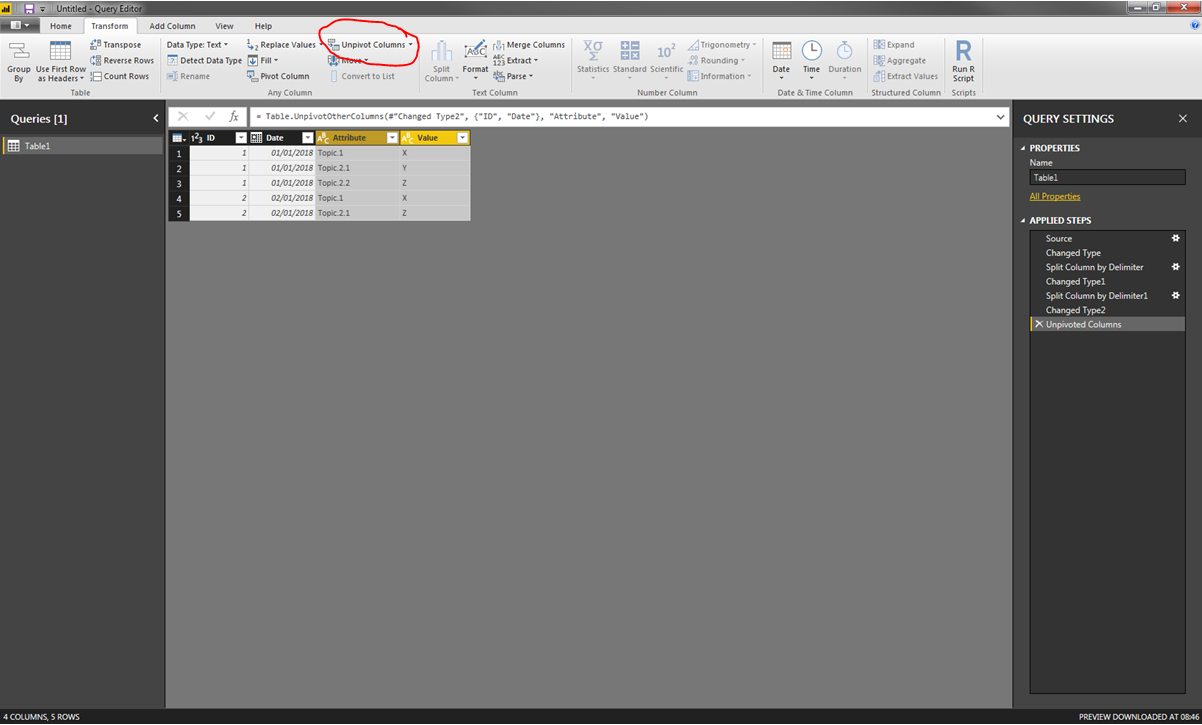Open gear settings for Source step

pyautogui.click(x=1176, y=238)
